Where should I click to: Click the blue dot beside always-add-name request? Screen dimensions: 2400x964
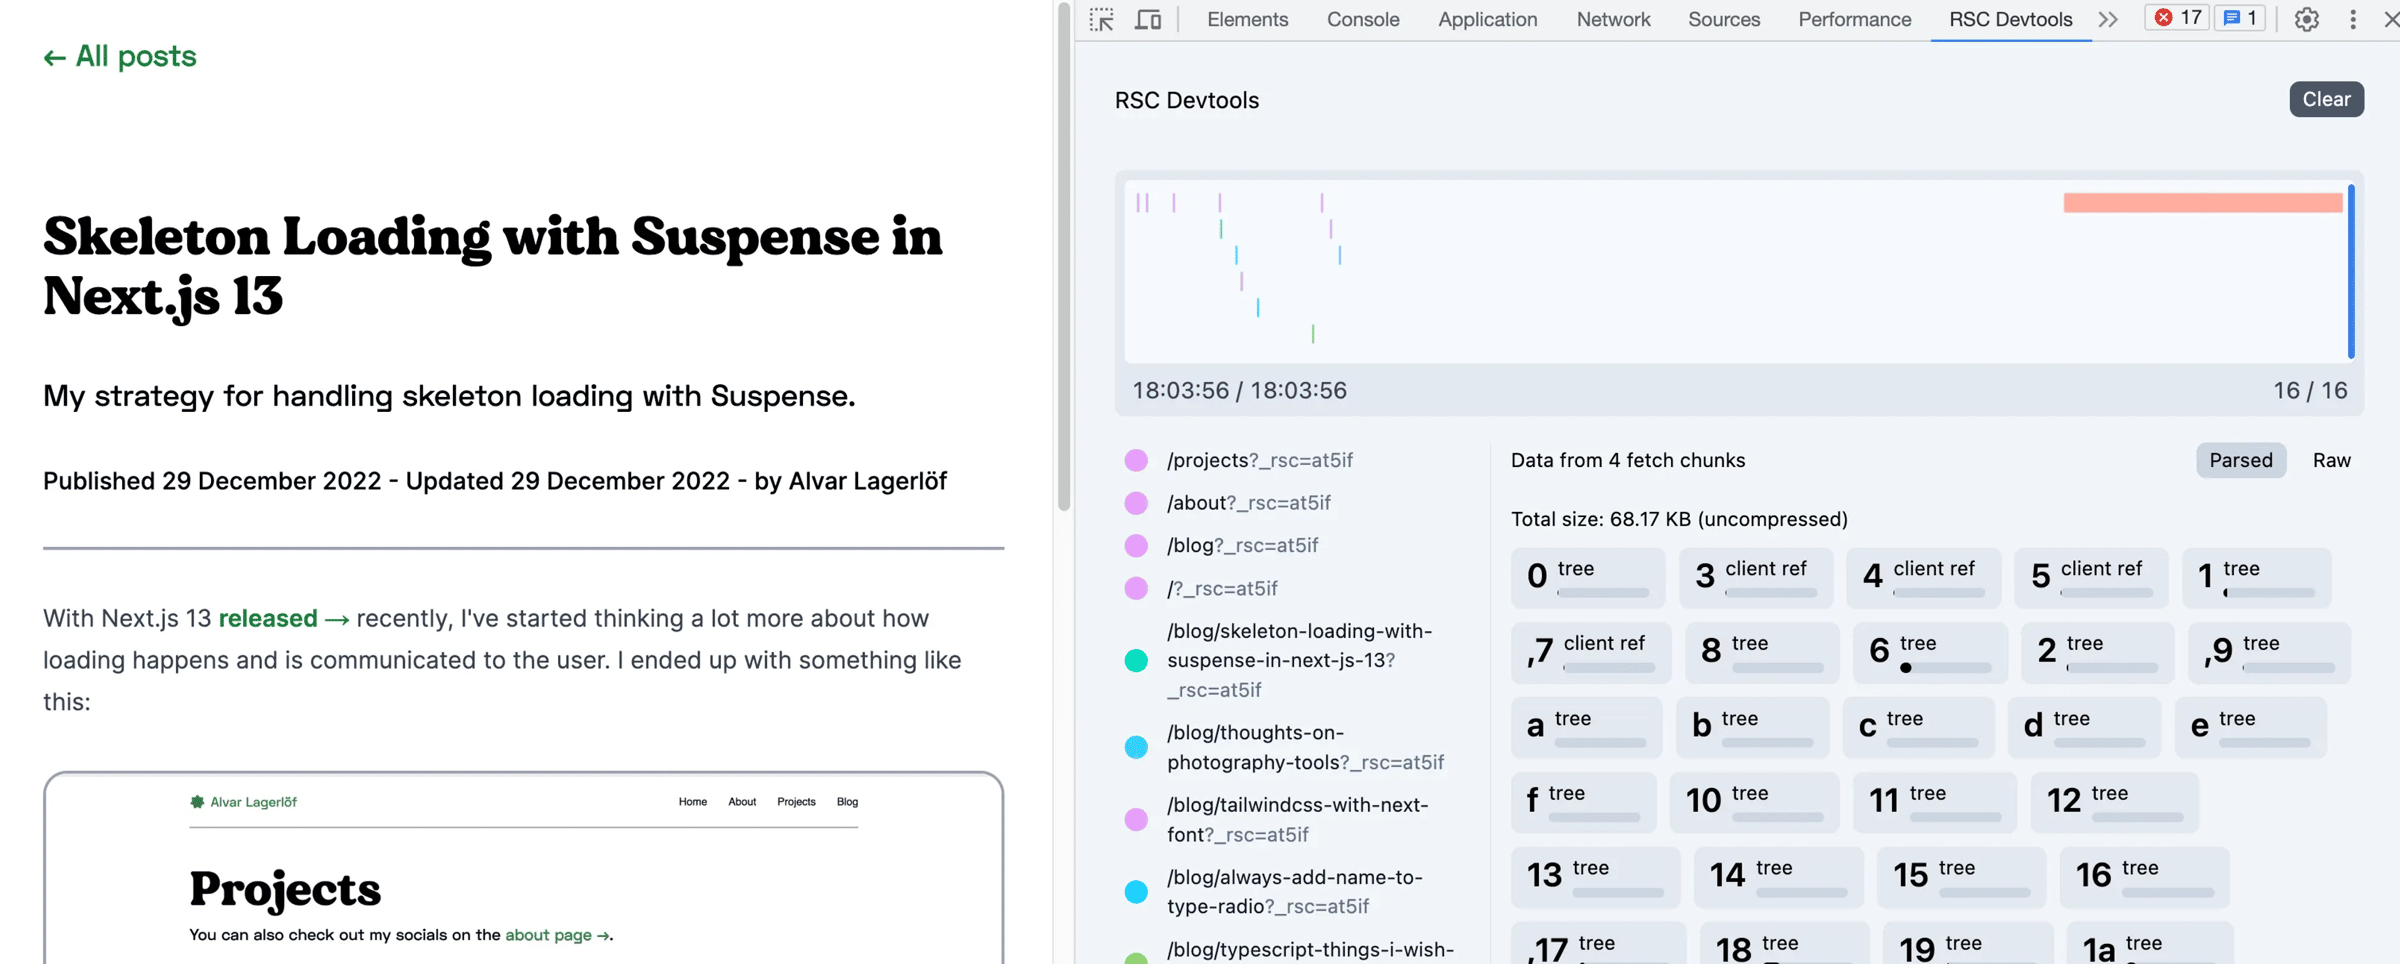click(1136, 892)
